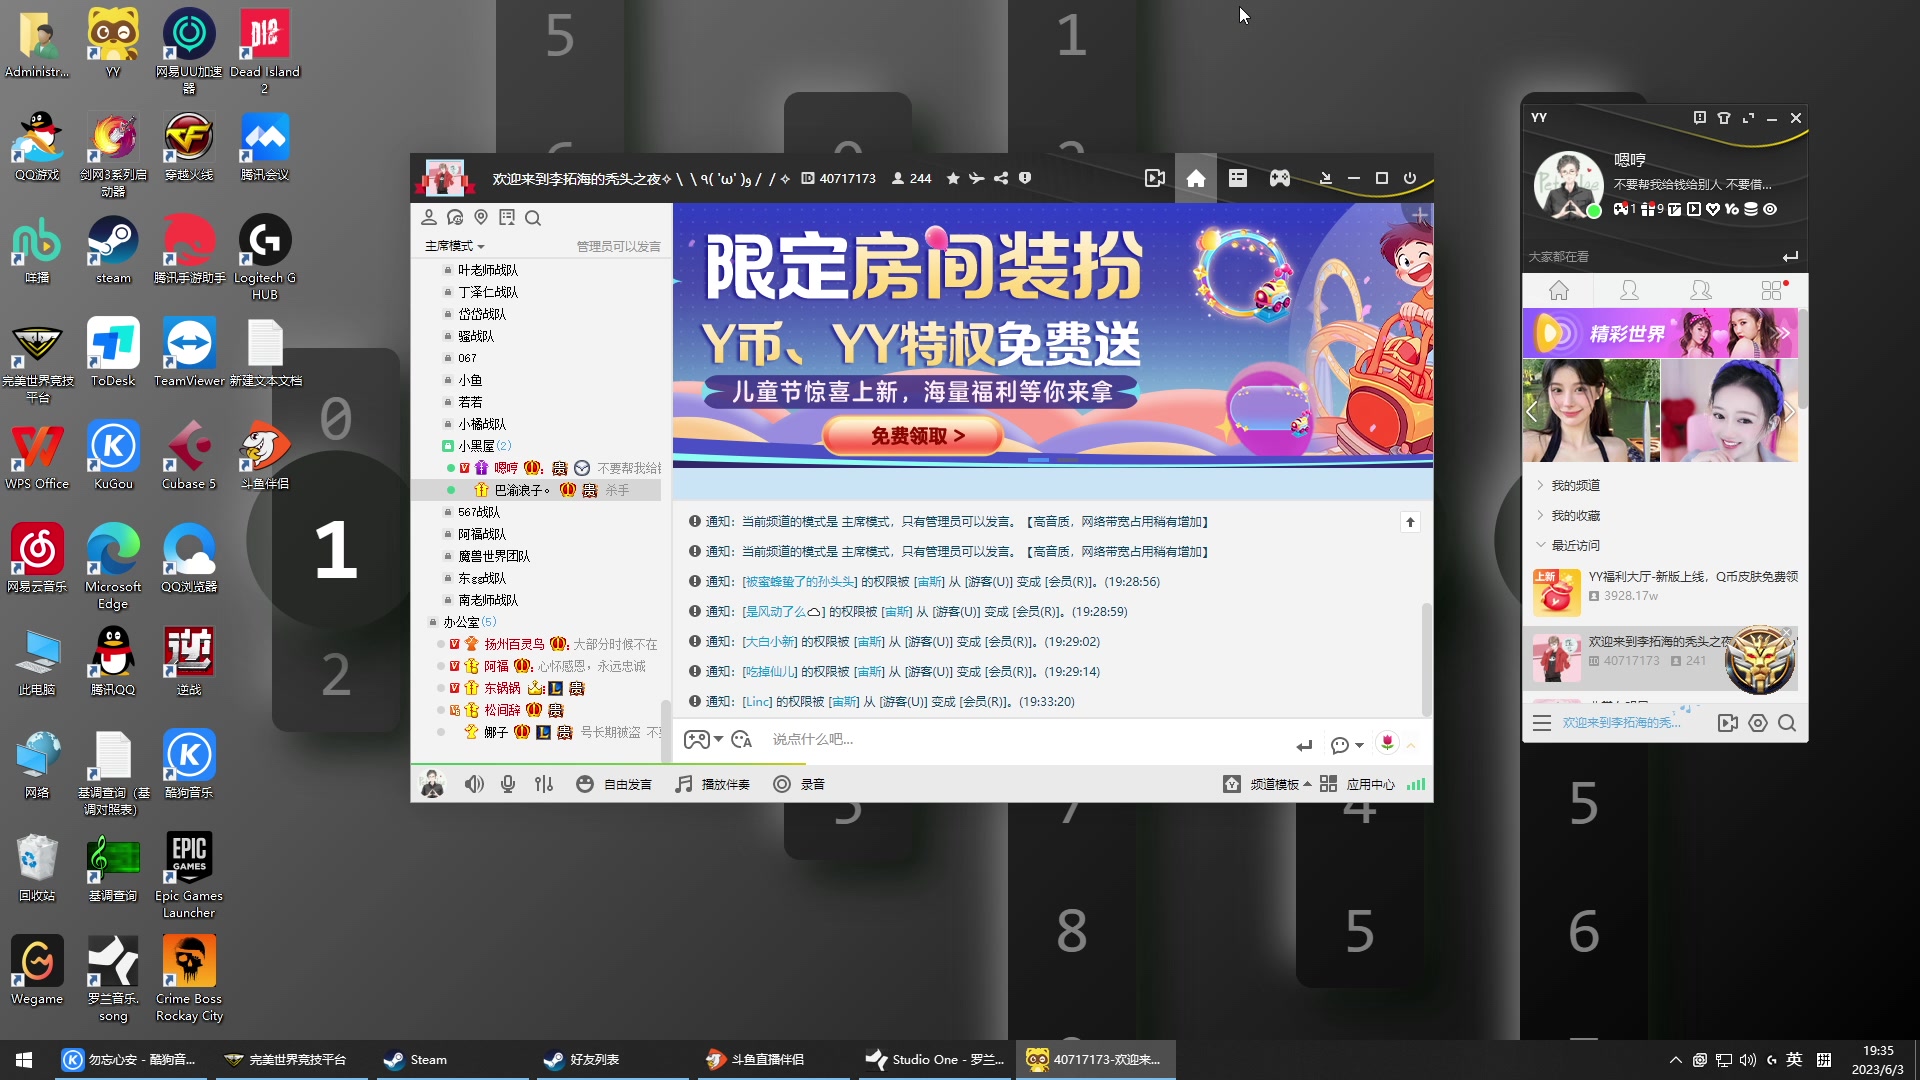This screenshot has width=1920, height=1080.
Task: Open the 主席模式 mode dropdown
Action: (x=452, y=246)
